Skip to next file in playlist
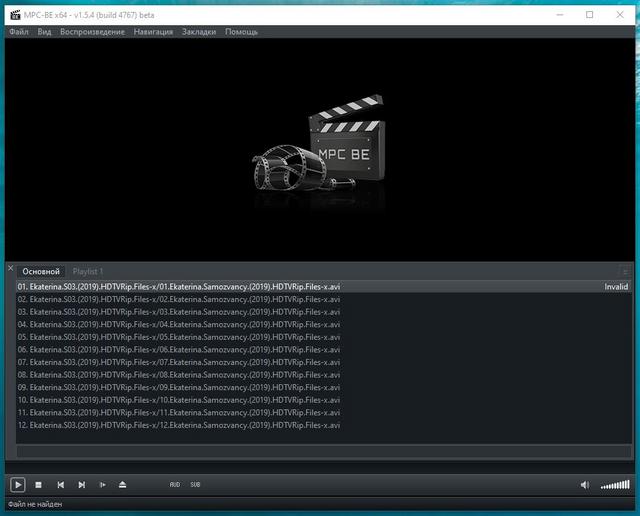The height and width of the screenshot is (516, 640). [x=82, y=485]
